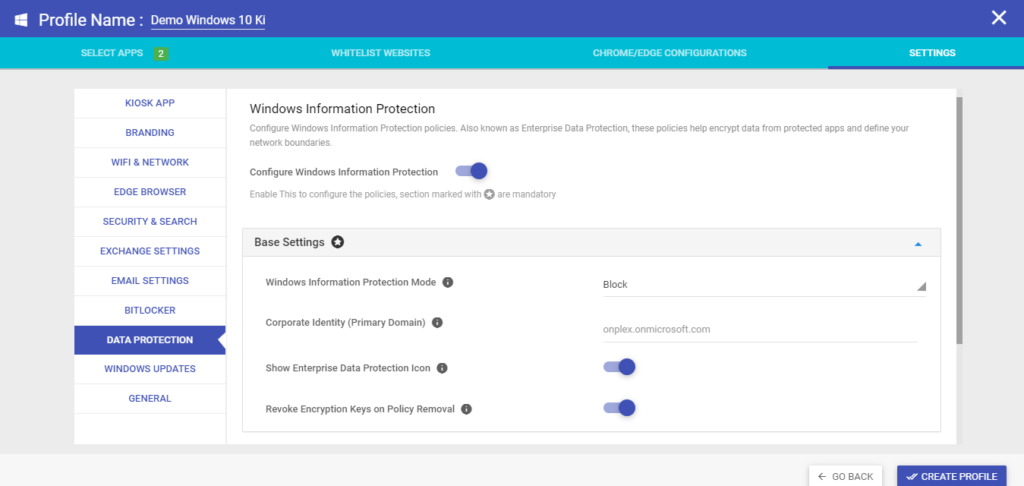Click the Windows logo icon beside Profile Name

coord(21,20)
